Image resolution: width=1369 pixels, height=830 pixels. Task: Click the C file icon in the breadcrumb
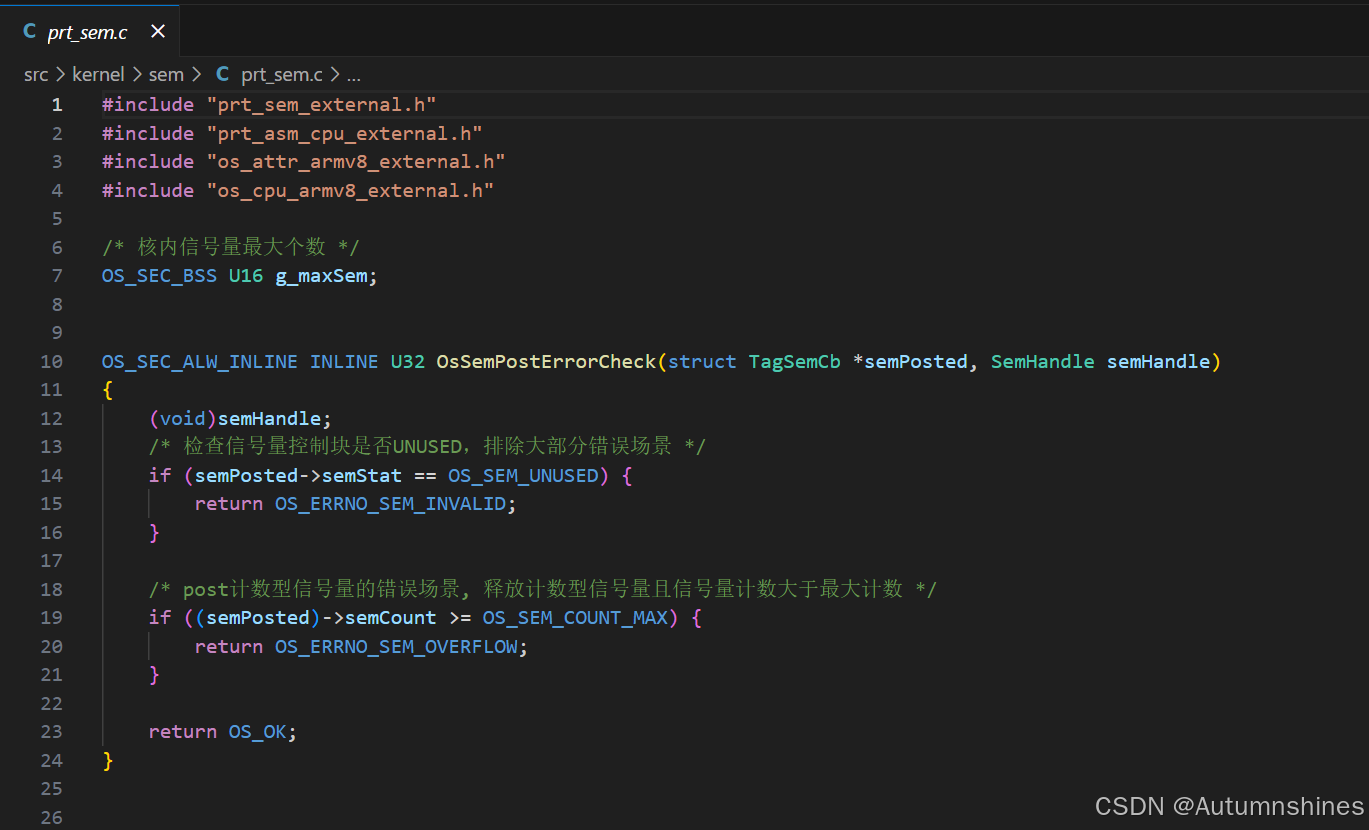pos(222,74)
